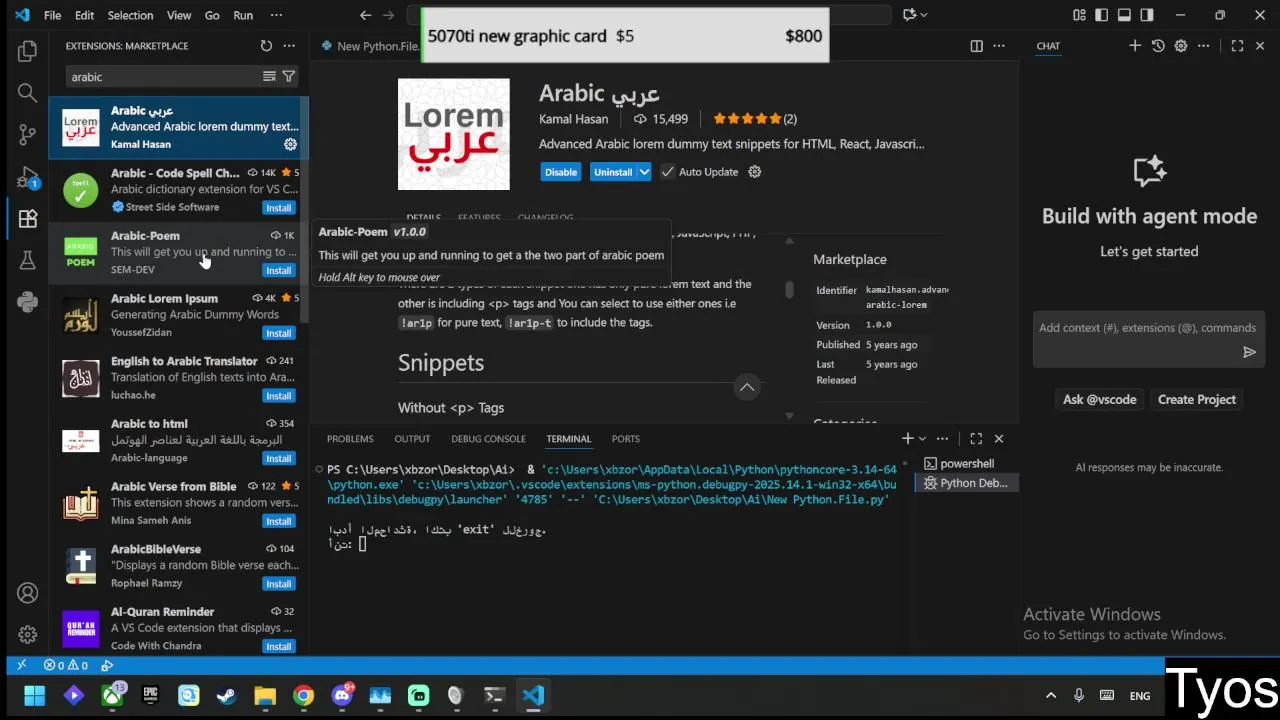Screen dimensions: 1280x720
Task: Toggle the secondary side bar layout
Action: coord(1147,15)
